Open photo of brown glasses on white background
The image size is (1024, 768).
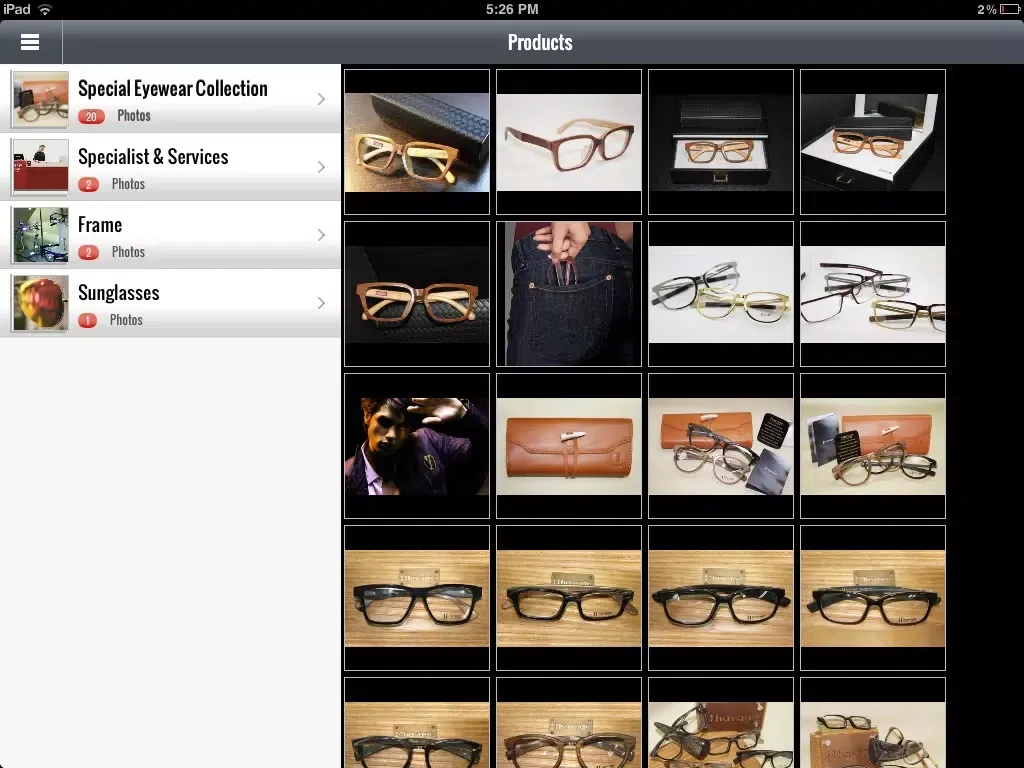pos(569,142)
